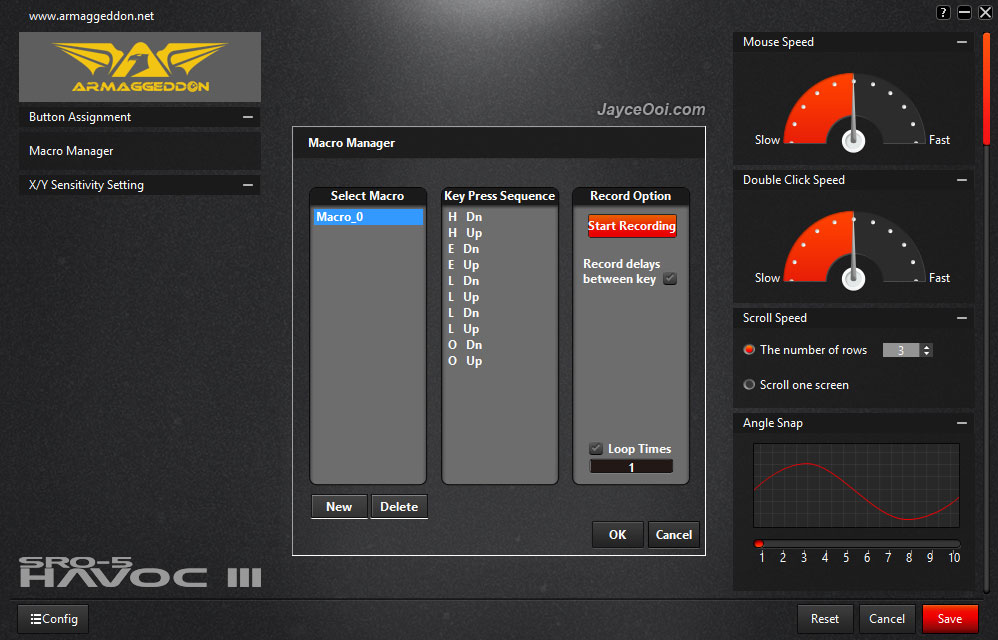The image size is (998, 640).
Task: Create a New macro
Action: click(339, 506)
